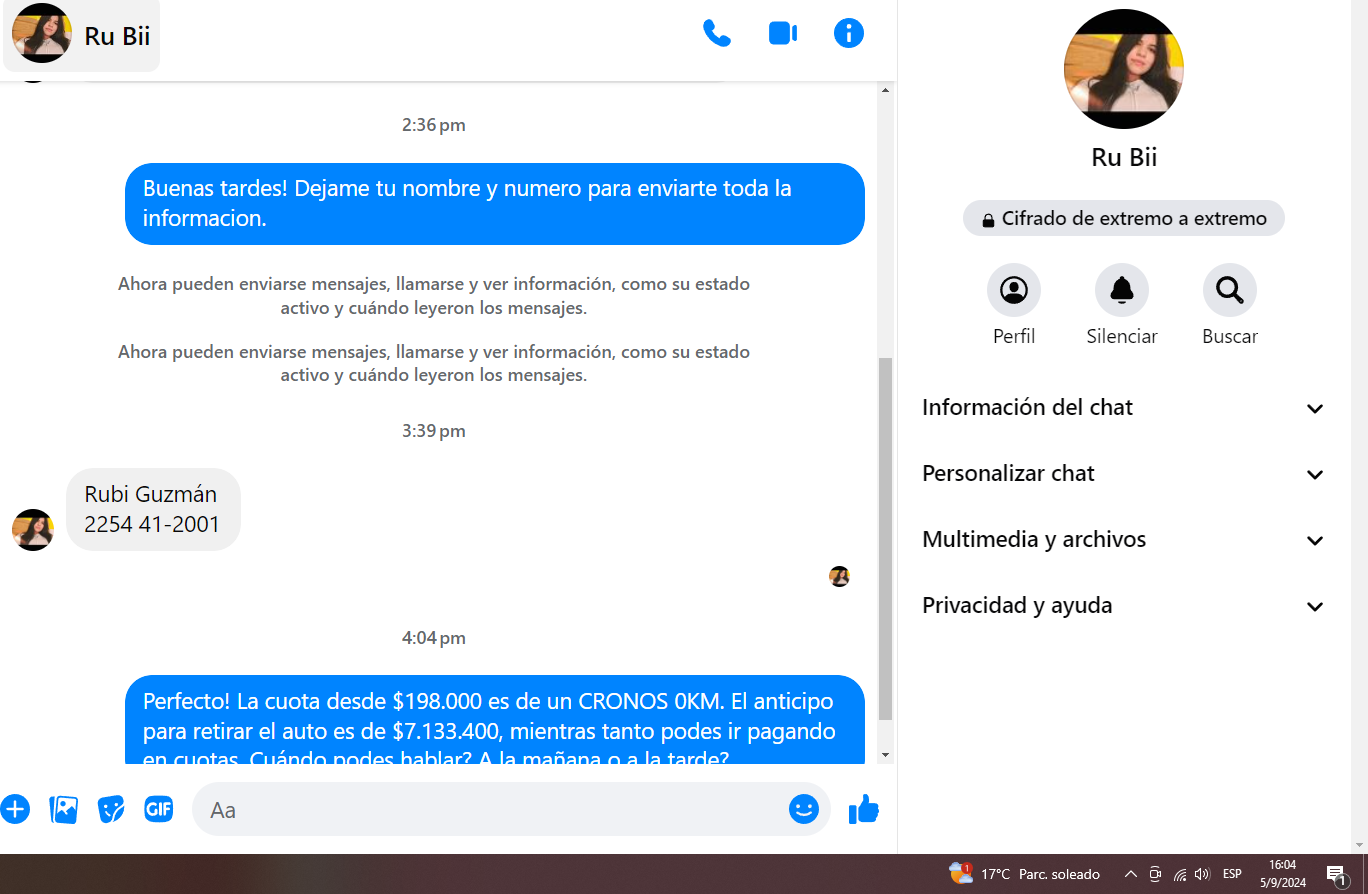Image resolution: width=1368 pixels, height=894 pixels.
Task: Click the chat scrollbar up arrow
Action: click(885, 90)
